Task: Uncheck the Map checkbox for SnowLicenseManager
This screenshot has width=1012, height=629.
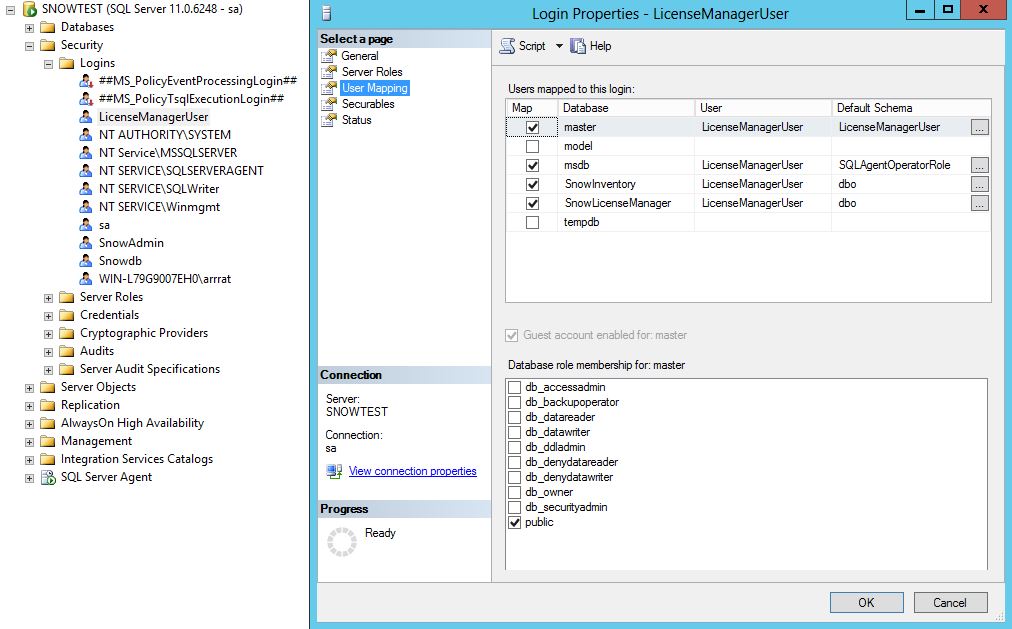Action: coord(532,203)
